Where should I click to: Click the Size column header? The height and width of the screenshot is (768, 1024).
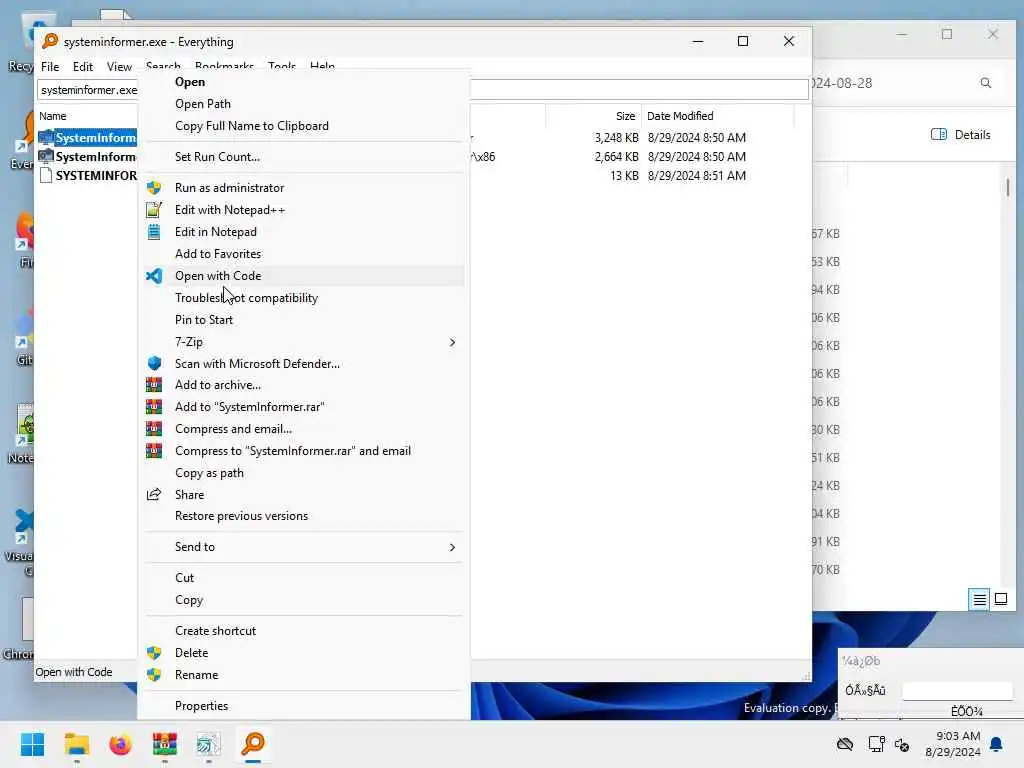click(x=625, y=116)
